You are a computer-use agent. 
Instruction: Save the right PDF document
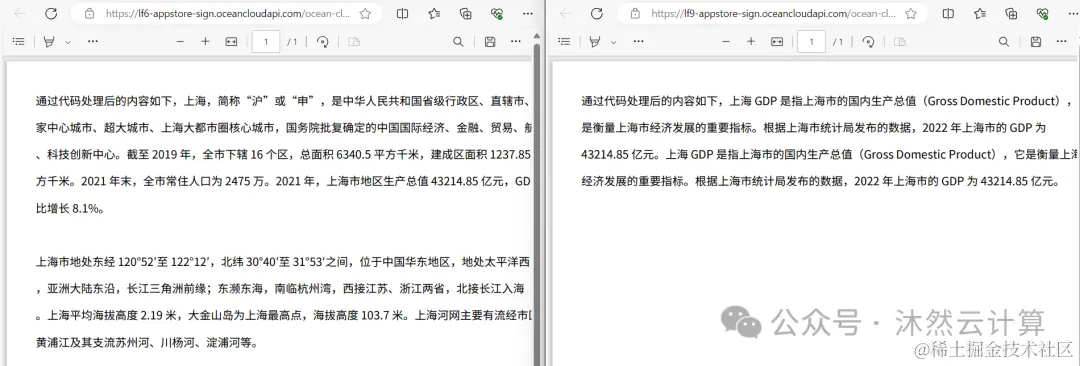click(x=1035, y=42)
